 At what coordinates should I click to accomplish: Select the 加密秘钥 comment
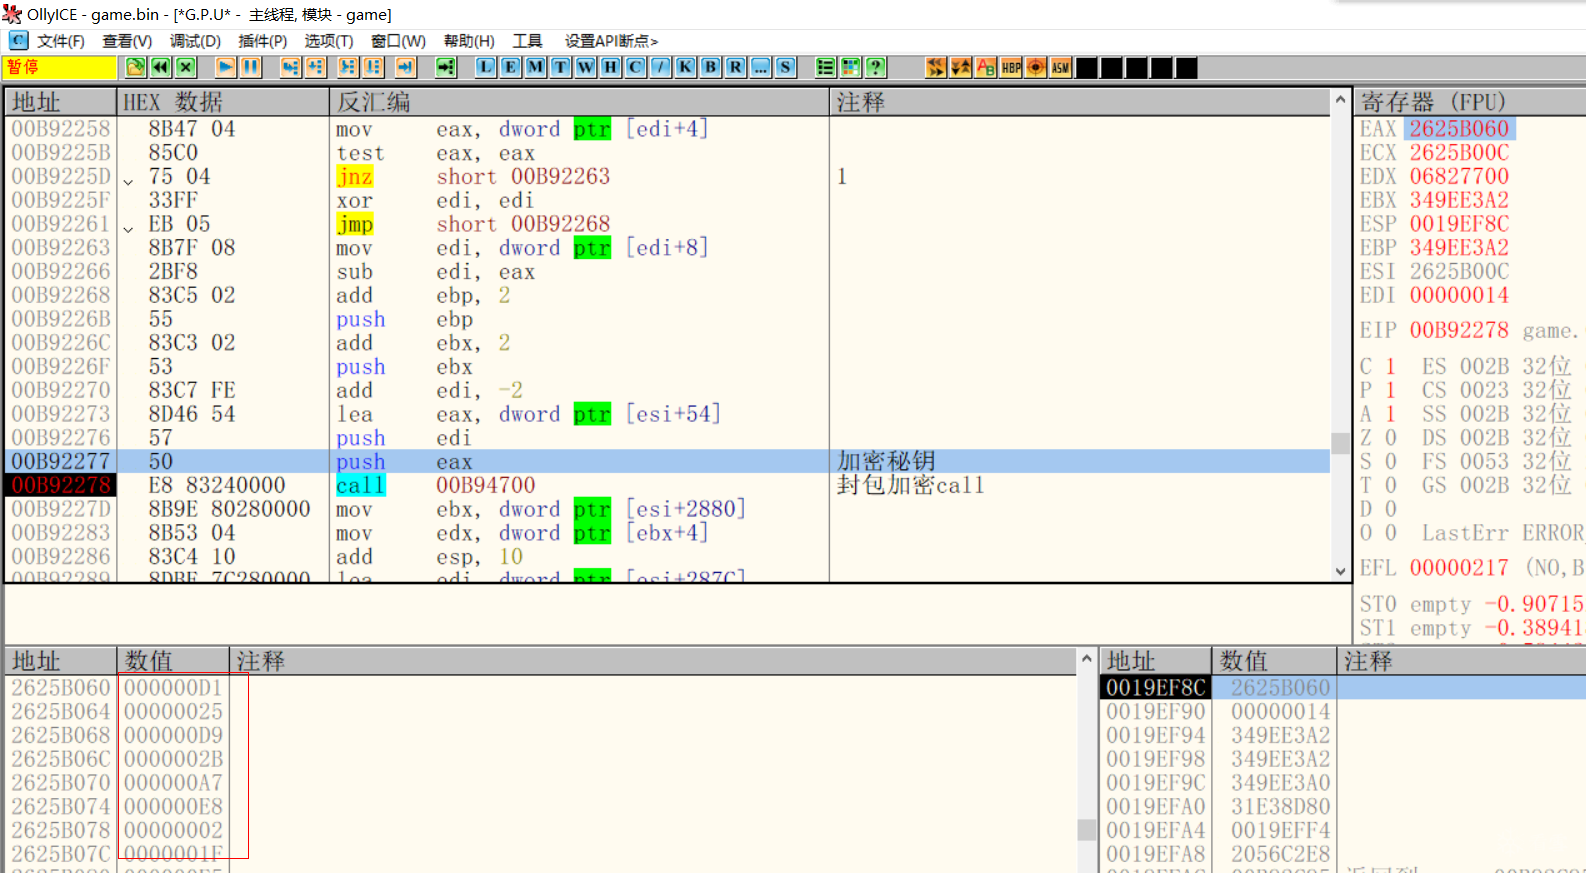[886, 461]
